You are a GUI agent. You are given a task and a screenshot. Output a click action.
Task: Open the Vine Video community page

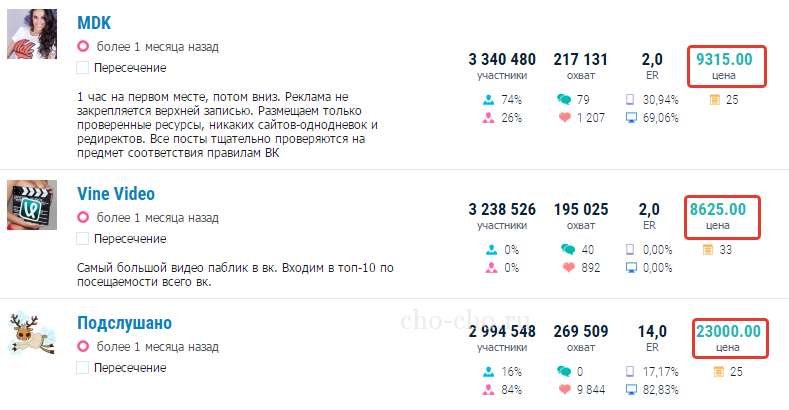(x=115, y=193)
